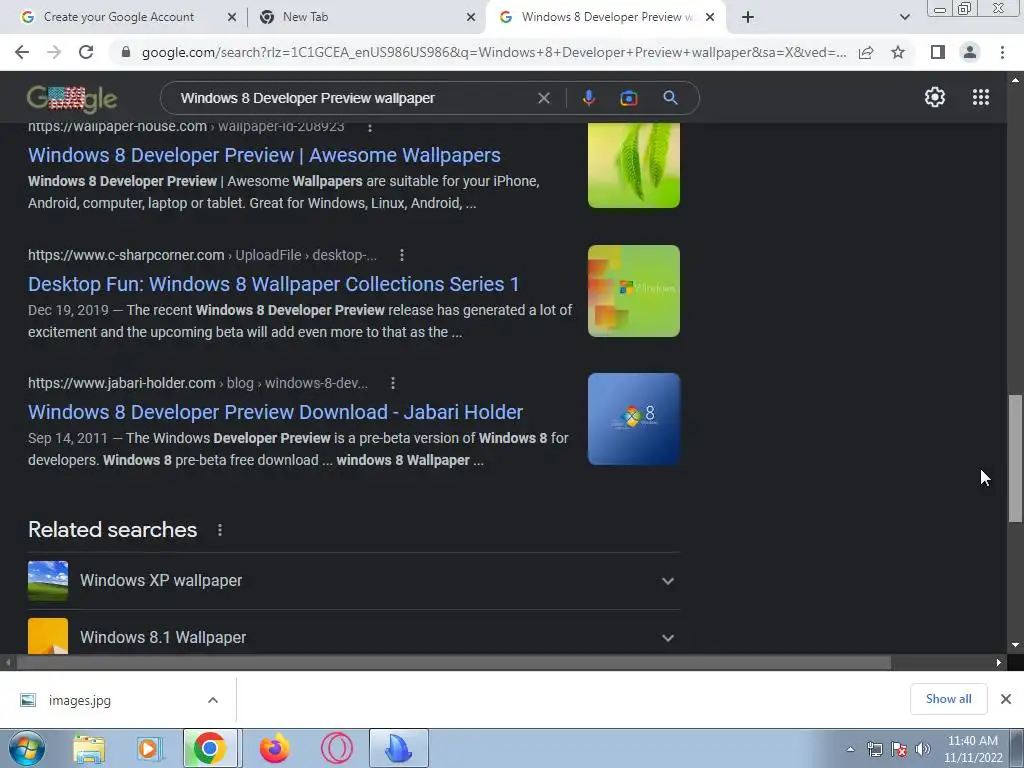Share this page from the address bar
Image resolution: width=1024 pixels, height=768 pixels.
(866, 52)
